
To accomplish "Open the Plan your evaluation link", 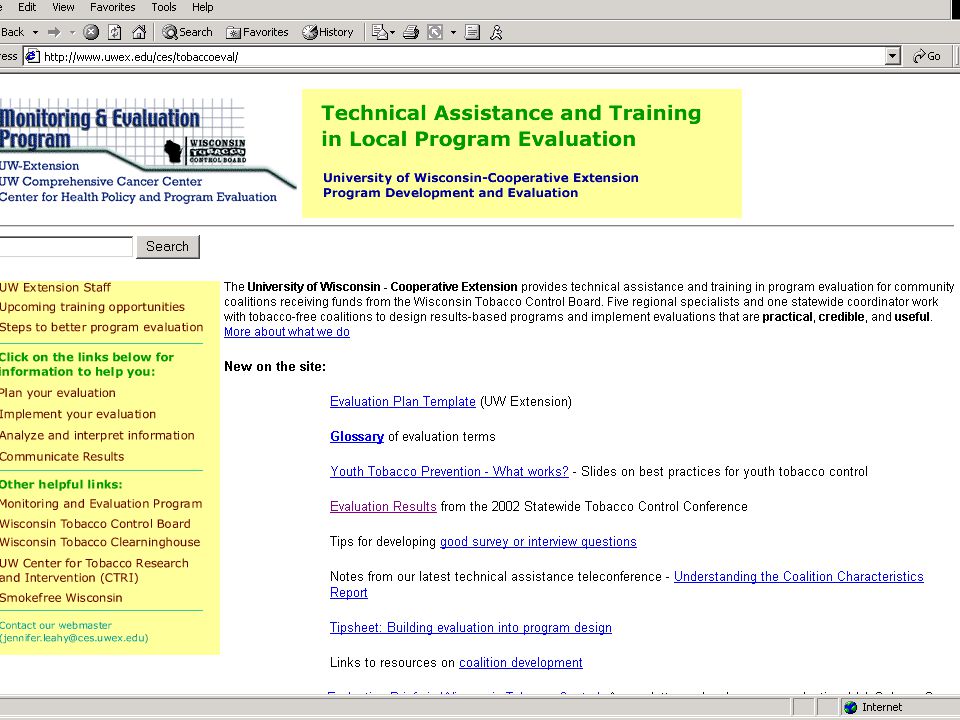I will click(58, 392).
